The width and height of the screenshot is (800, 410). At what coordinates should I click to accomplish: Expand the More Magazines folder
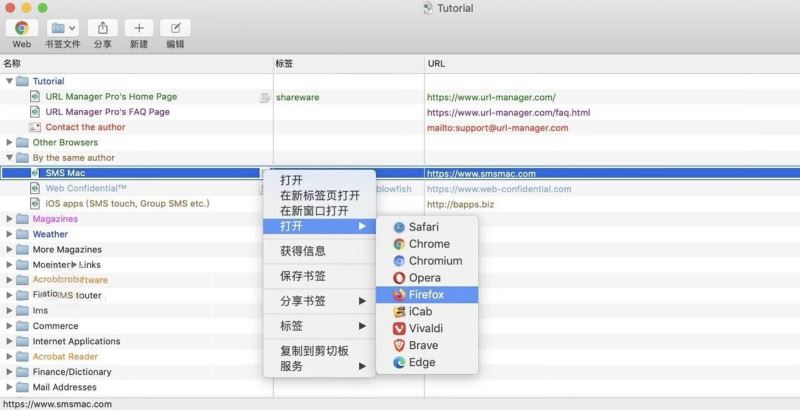click(9, 249)
